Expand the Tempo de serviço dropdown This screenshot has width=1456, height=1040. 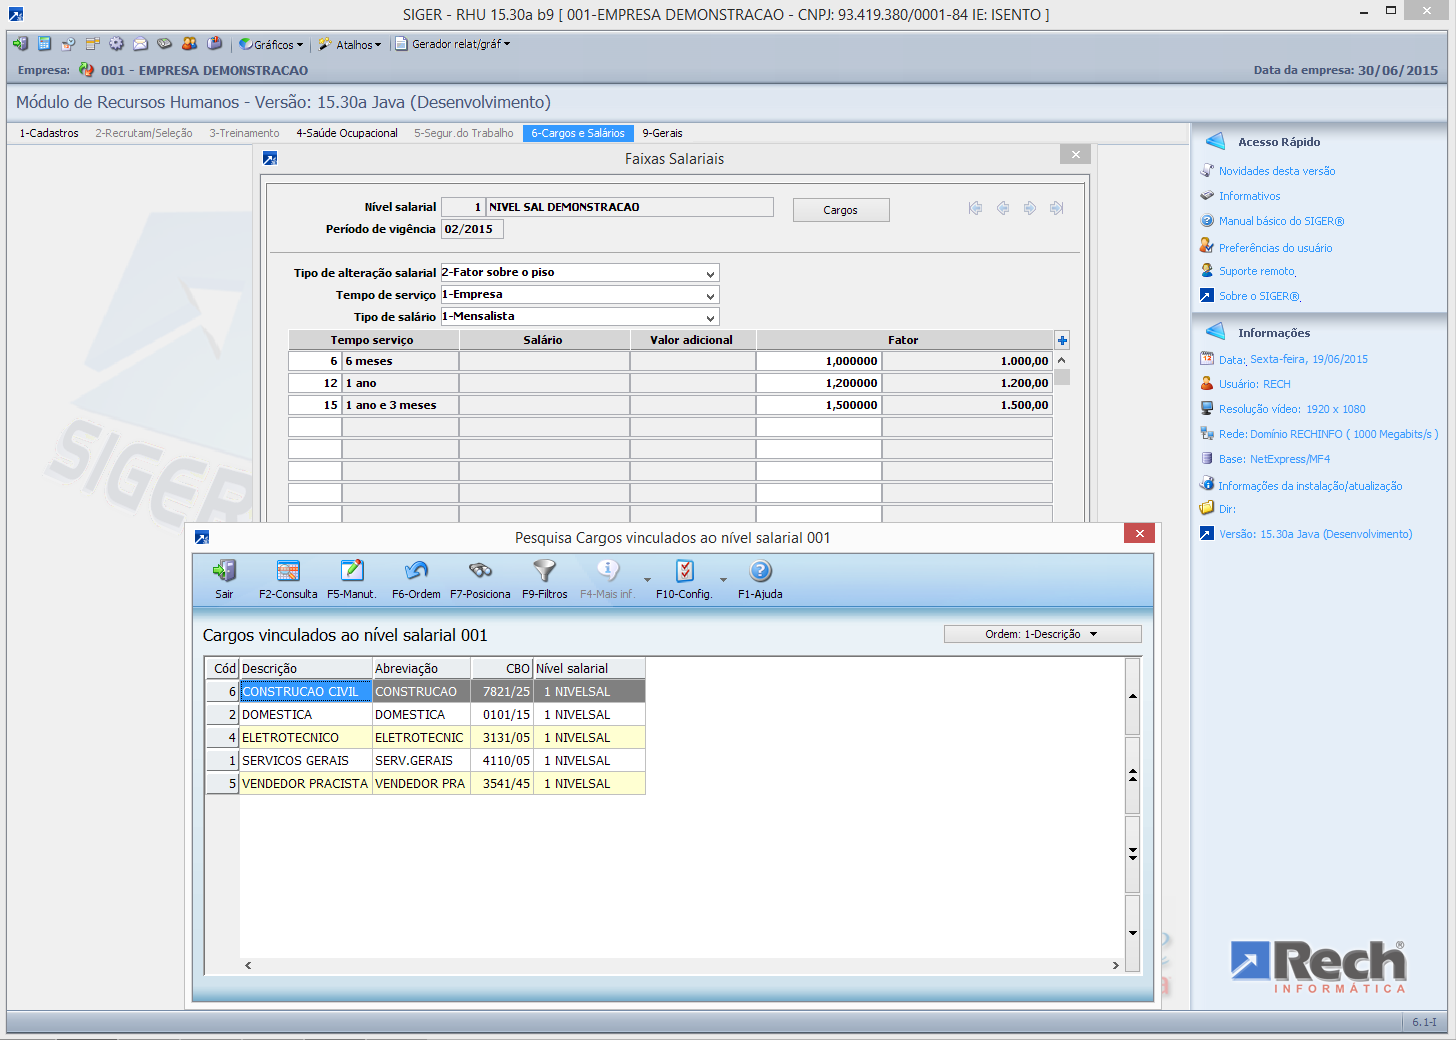point(710,296)
